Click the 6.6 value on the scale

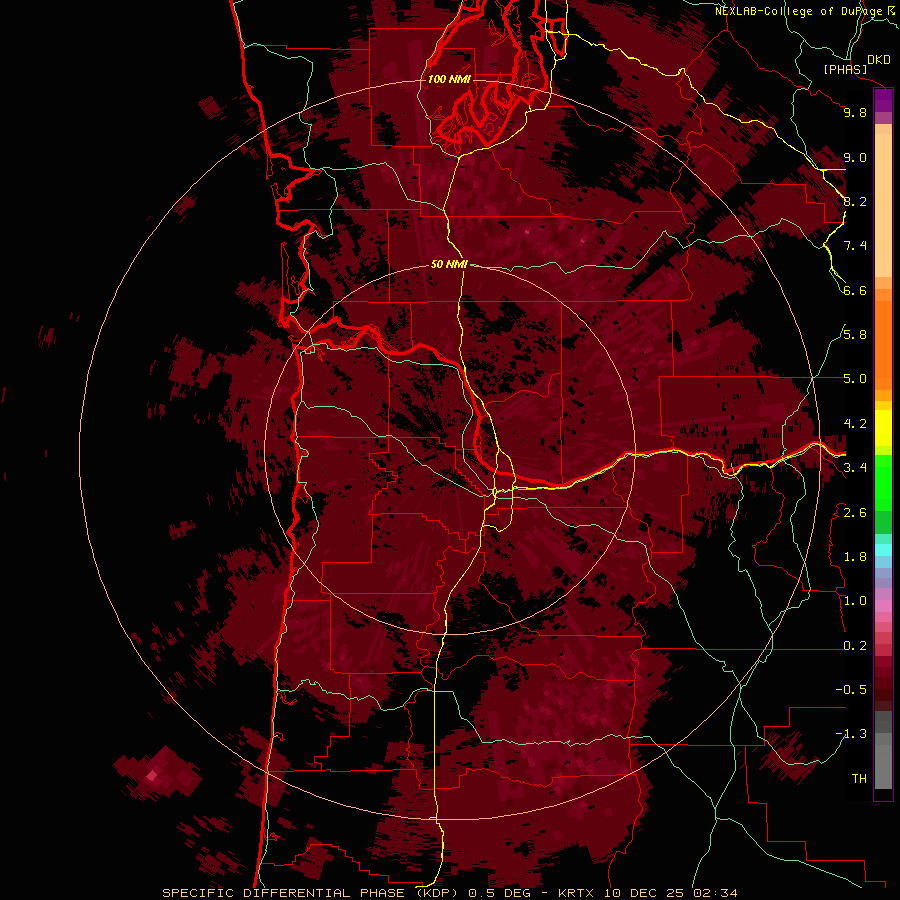click(855, 290)
